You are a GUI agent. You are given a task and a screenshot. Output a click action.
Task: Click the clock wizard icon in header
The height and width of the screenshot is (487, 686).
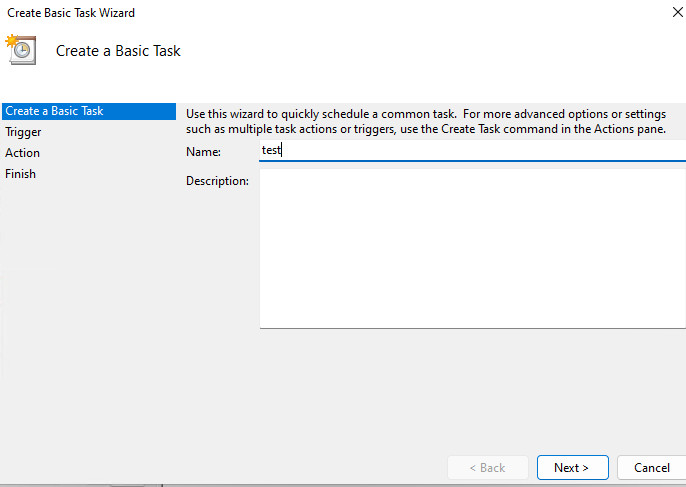pyautogui.click(x=21, y=50)
